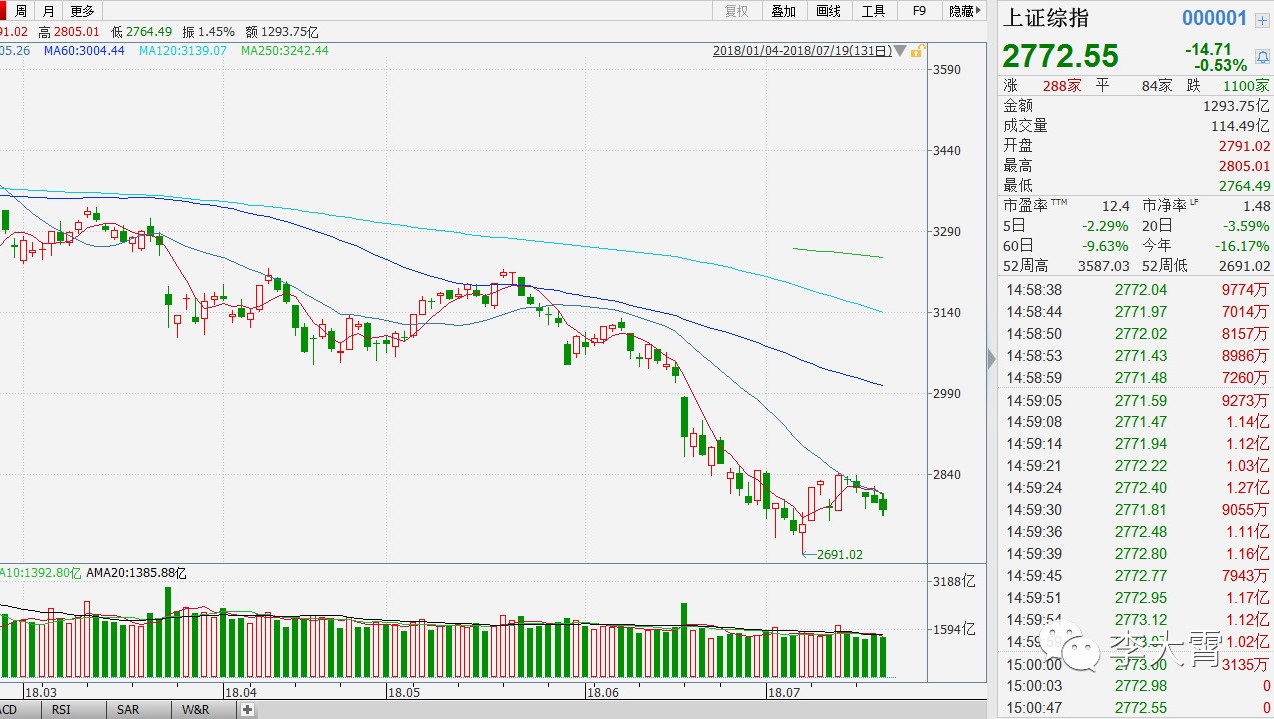Screen dimensions: 1274x719
Task: Add a new indicator tab with plus icon
Action: [x=247, y=710]
